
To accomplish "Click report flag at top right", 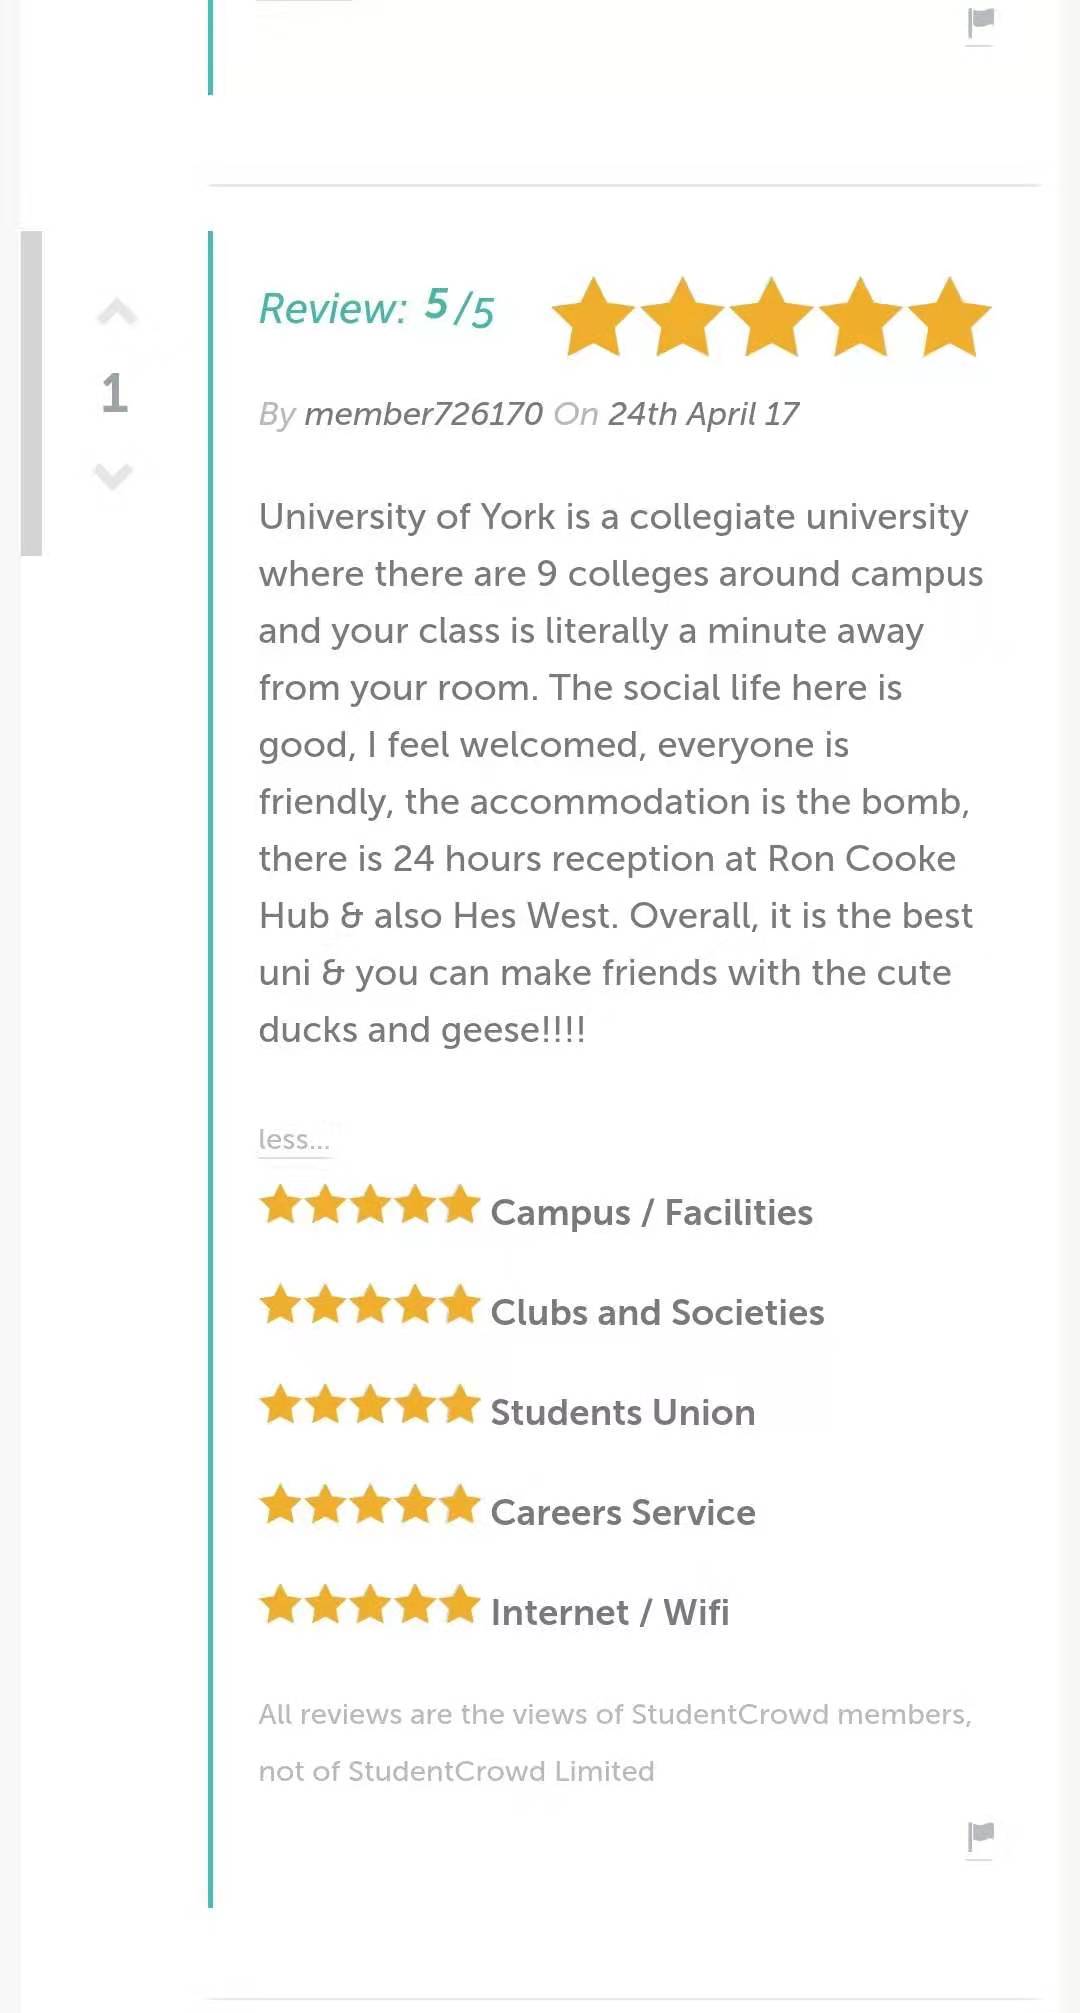I will tap(981, 22).
